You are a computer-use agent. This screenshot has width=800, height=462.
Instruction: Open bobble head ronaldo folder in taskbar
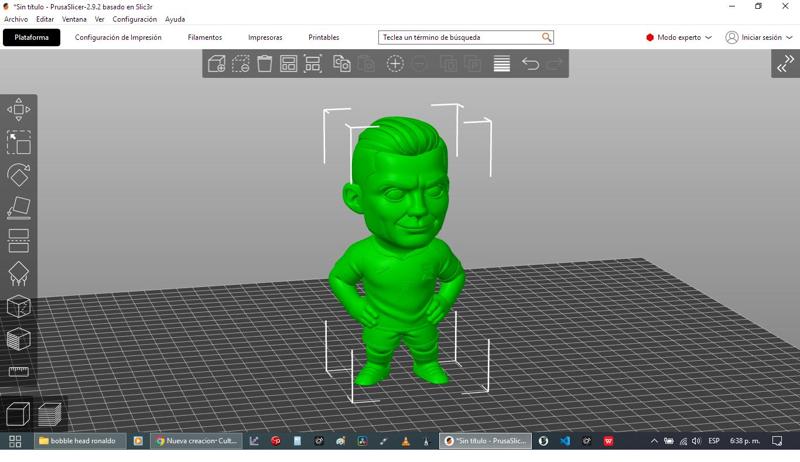(80, 441)
